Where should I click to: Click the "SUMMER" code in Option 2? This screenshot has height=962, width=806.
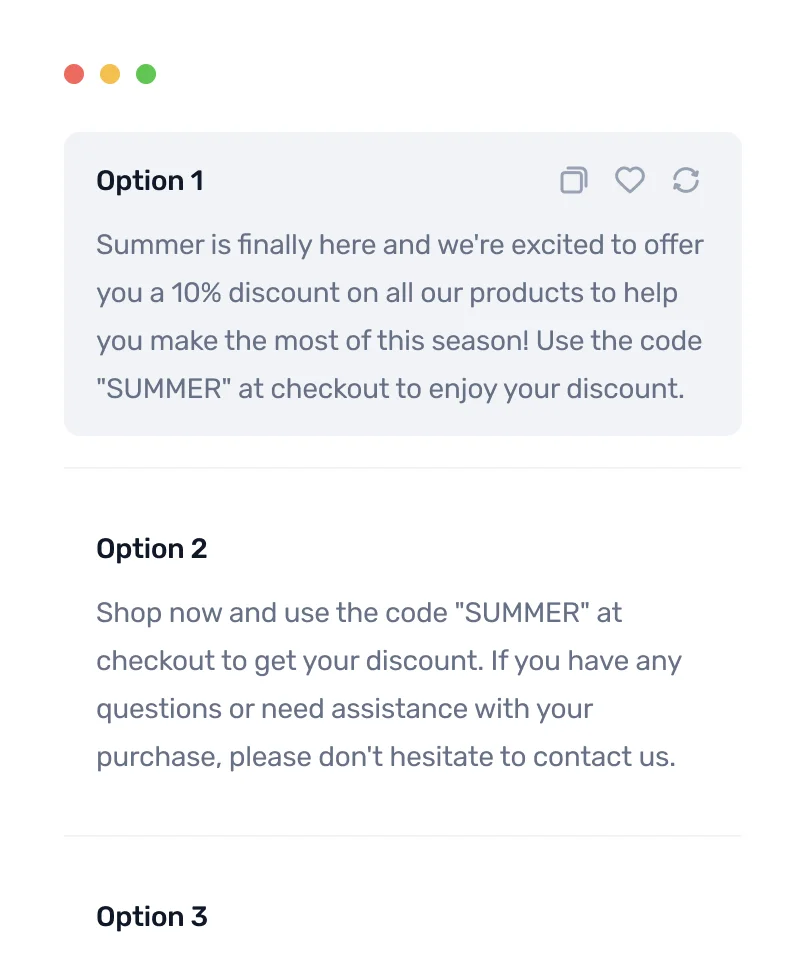tap(522, 613)
